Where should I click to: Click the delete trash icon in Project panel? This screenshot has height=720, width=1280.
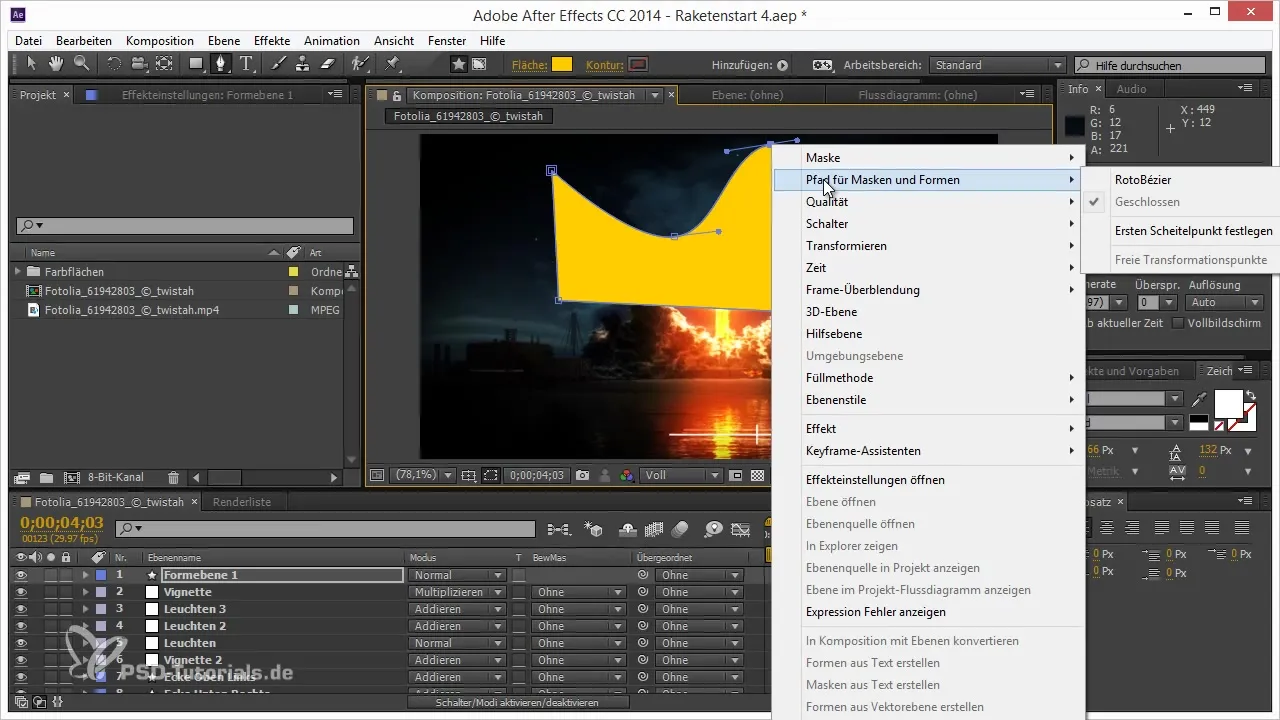click(173, 478)
